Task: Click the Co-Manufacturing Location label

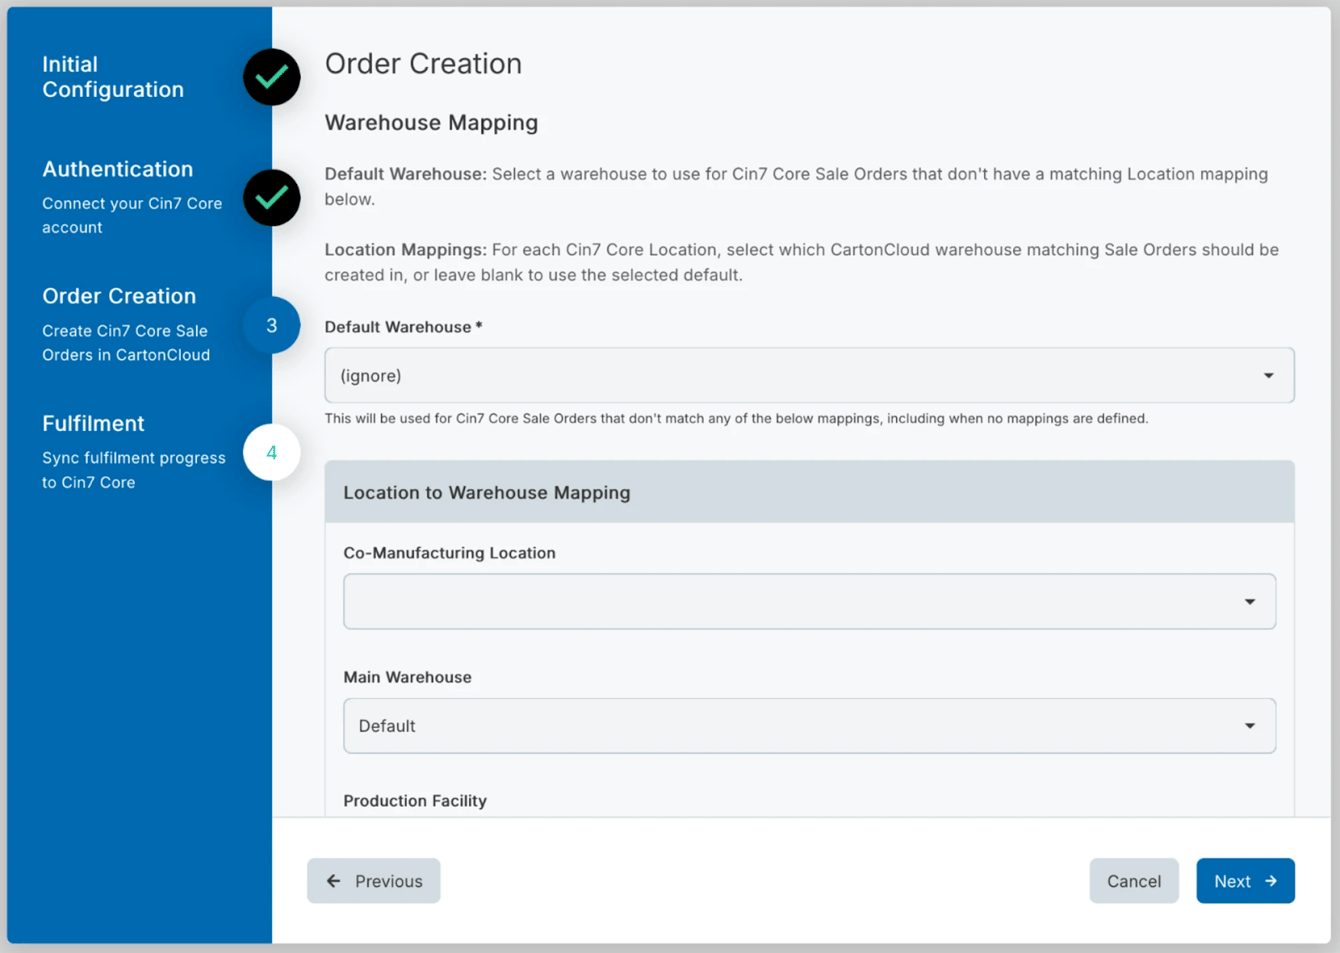Action: click(449, 553)
